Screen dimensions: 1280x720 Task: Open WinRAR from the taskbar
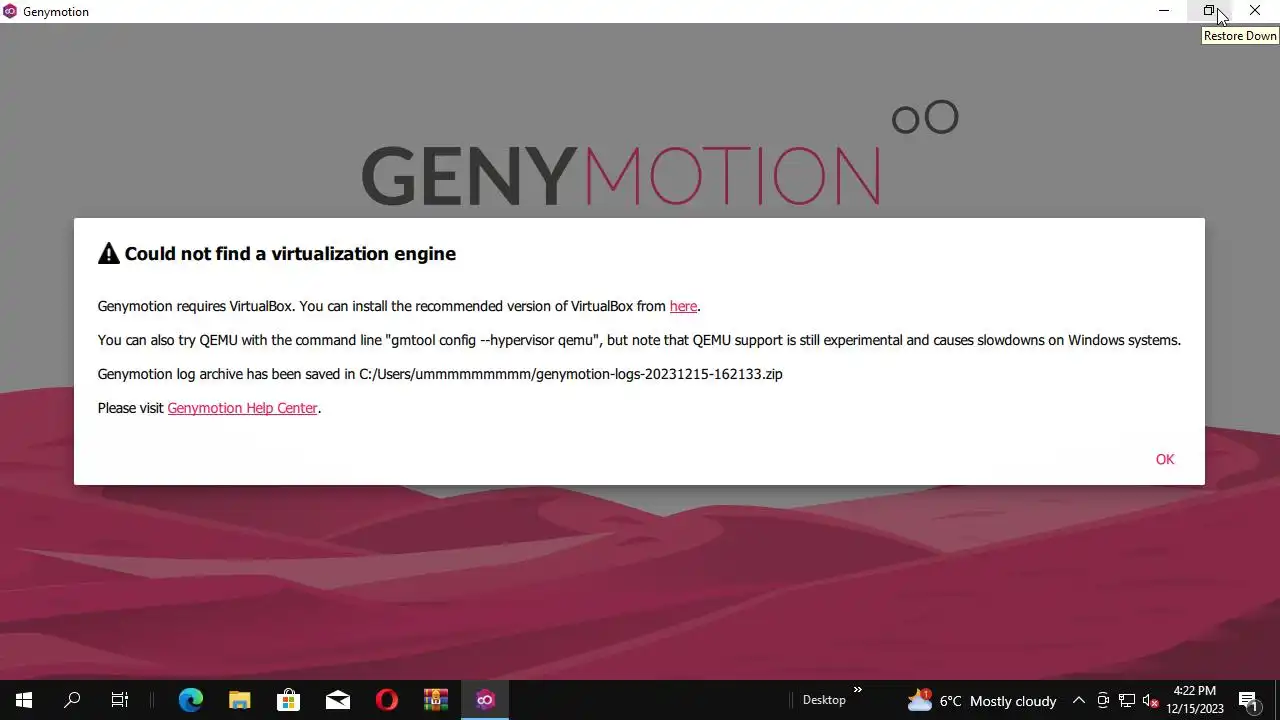point(436,700)
